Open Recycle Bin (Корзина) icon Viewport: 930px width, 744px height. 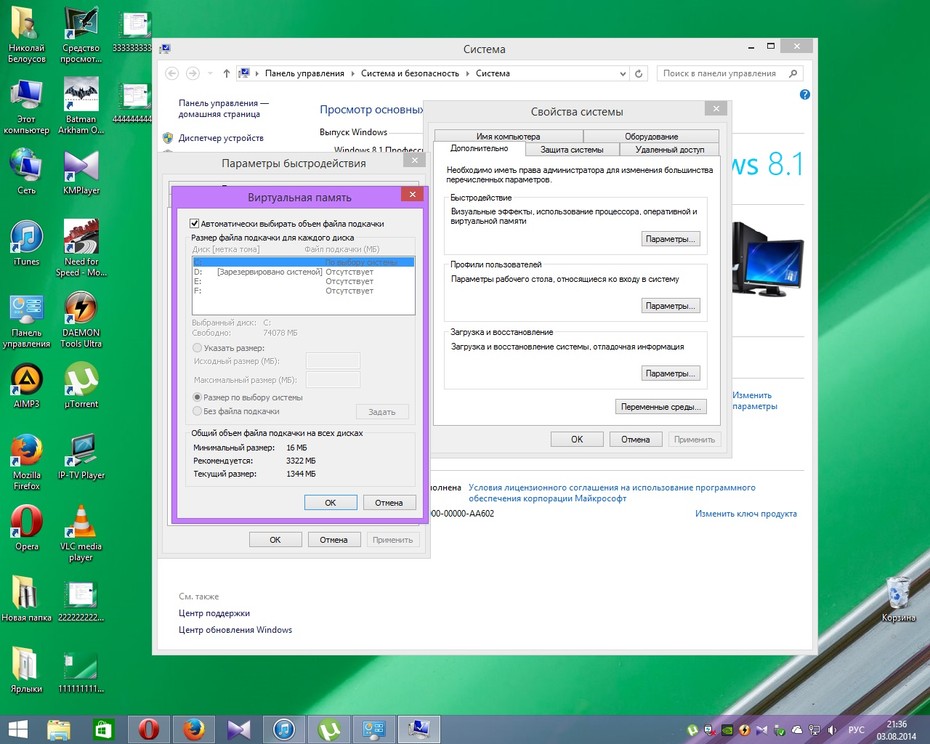[898, 598]
